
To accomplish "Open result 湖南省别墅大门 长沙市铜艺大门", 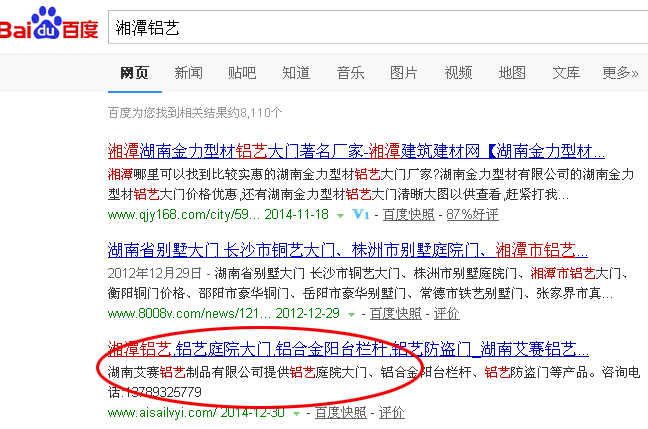I will (348, 250).
